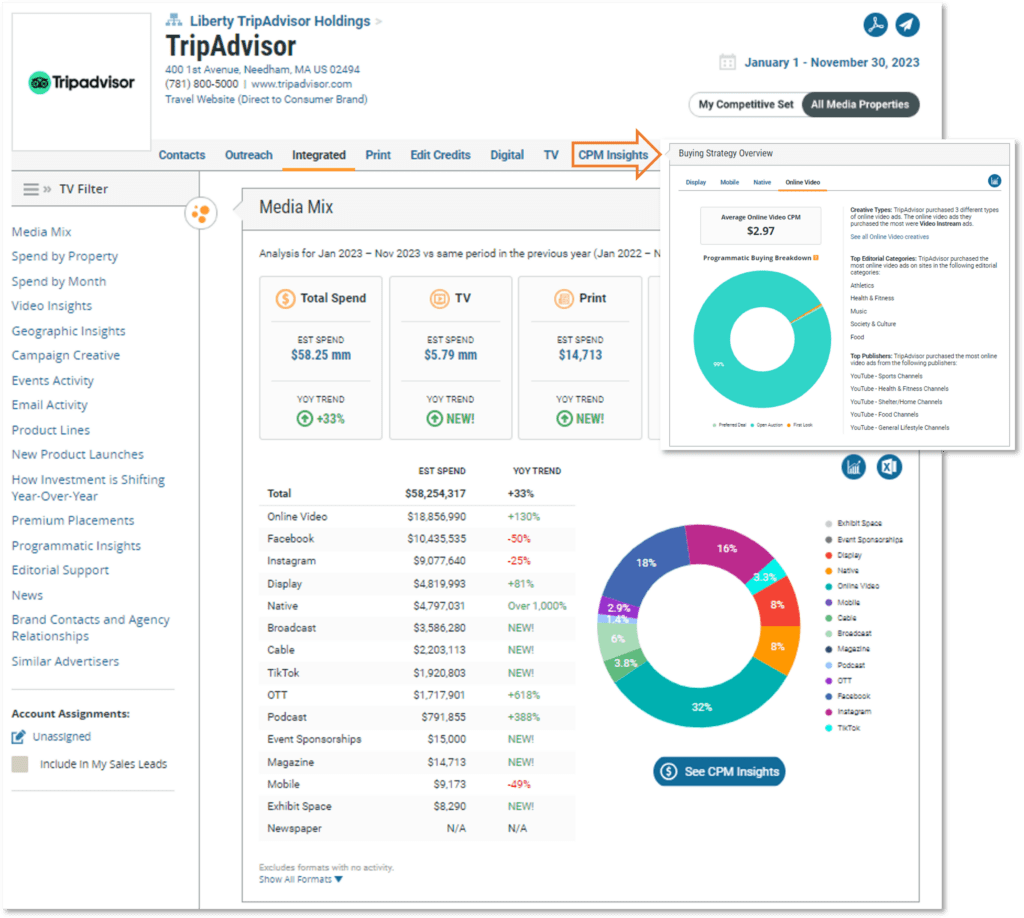Click the orange dots Media Mix icon
Image resolution: width=1024 pixels, height=918 pixels.
(200, 213)
